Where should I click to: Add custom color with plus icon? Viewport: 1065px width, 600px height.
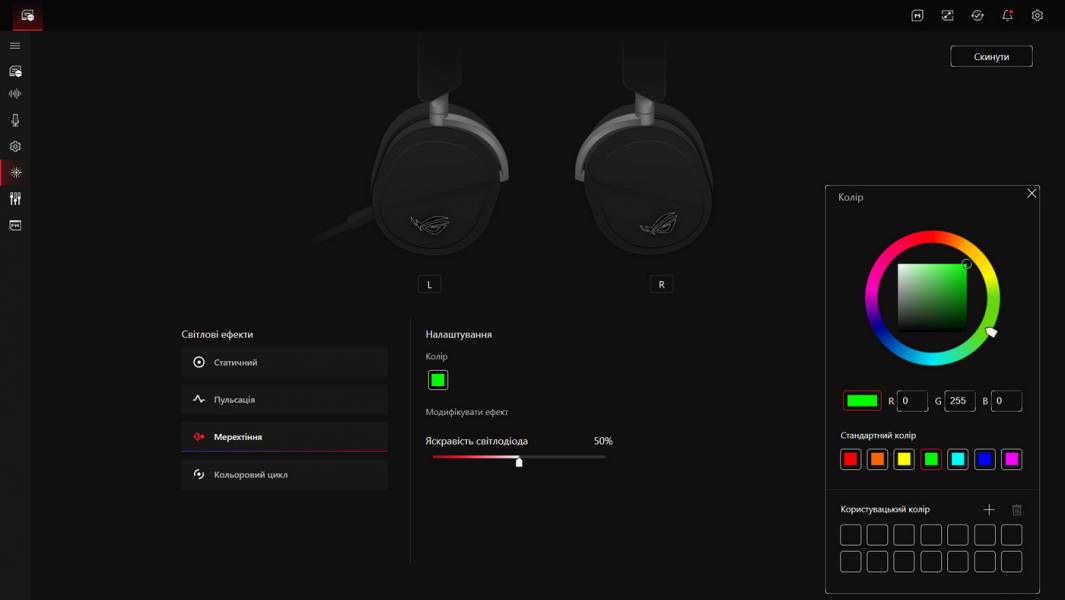tap(989, 510)
